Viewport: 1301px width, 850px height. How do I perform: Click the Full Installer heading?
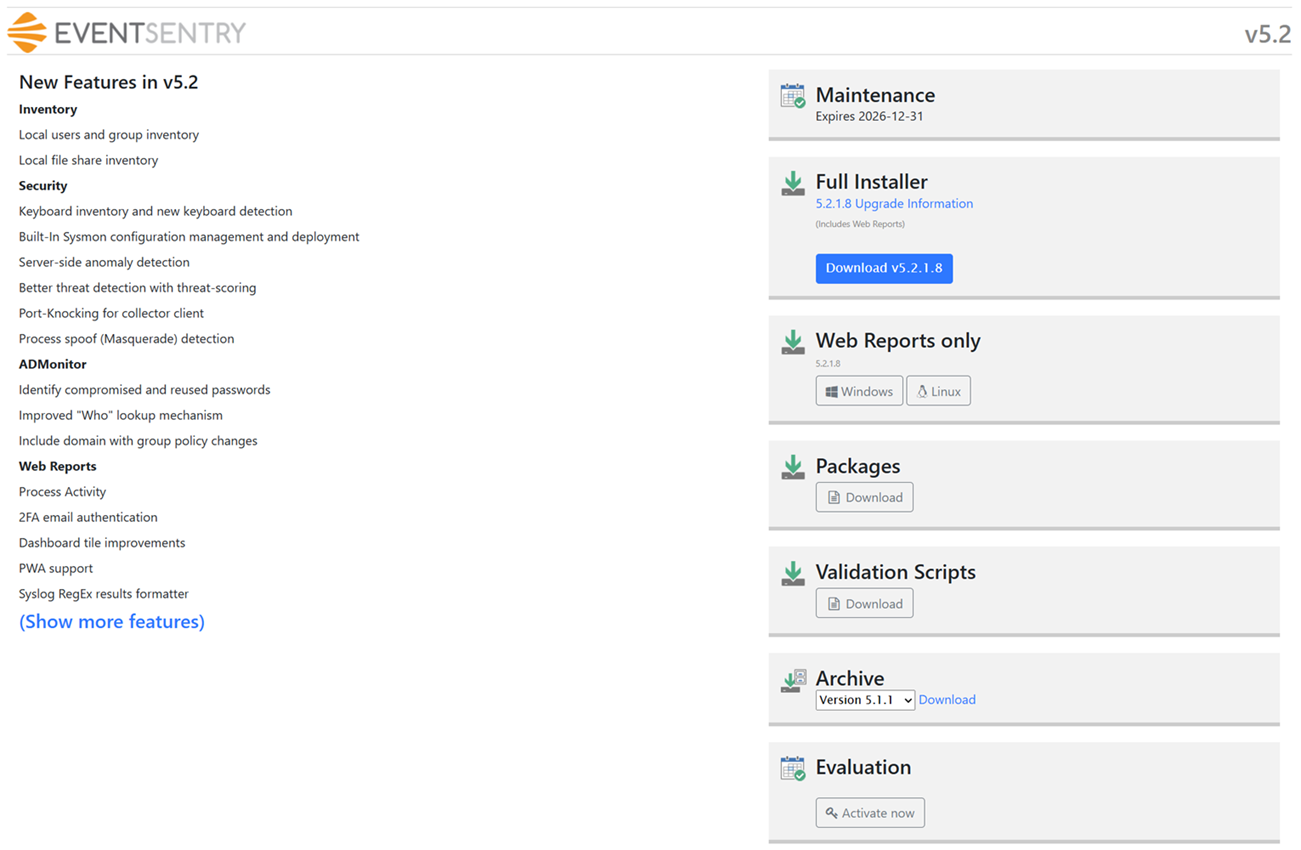point(871,182)
